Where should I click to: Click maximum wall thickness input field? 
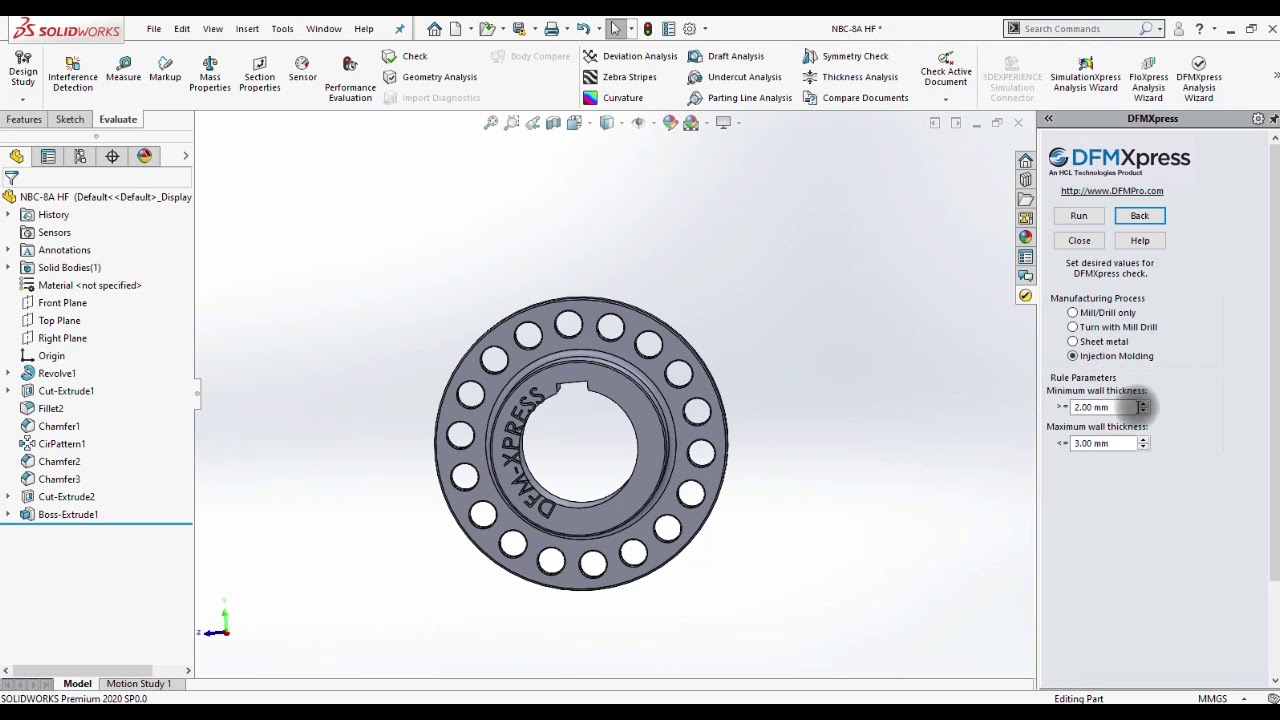point(1103,443)
